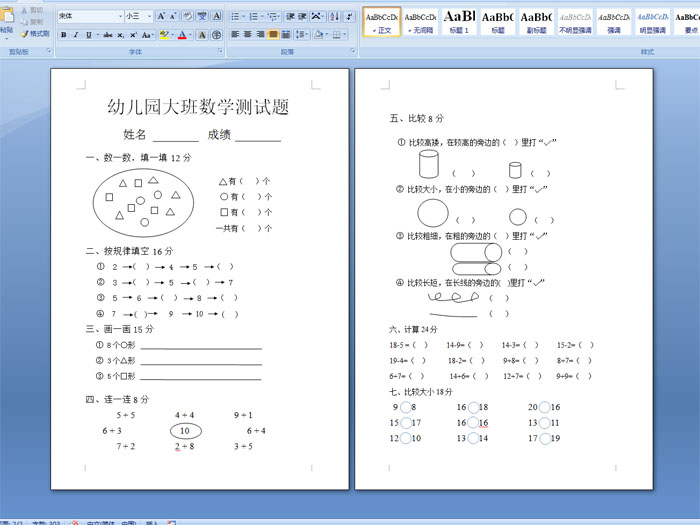Toggle Italic formatting

pyautogui.click(x=76, y=34)
